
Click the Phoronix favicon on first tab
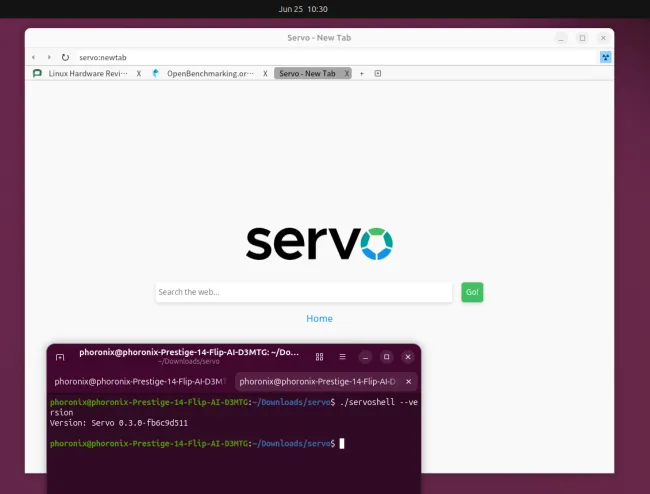pyautogui.click(x=37, y=73)
